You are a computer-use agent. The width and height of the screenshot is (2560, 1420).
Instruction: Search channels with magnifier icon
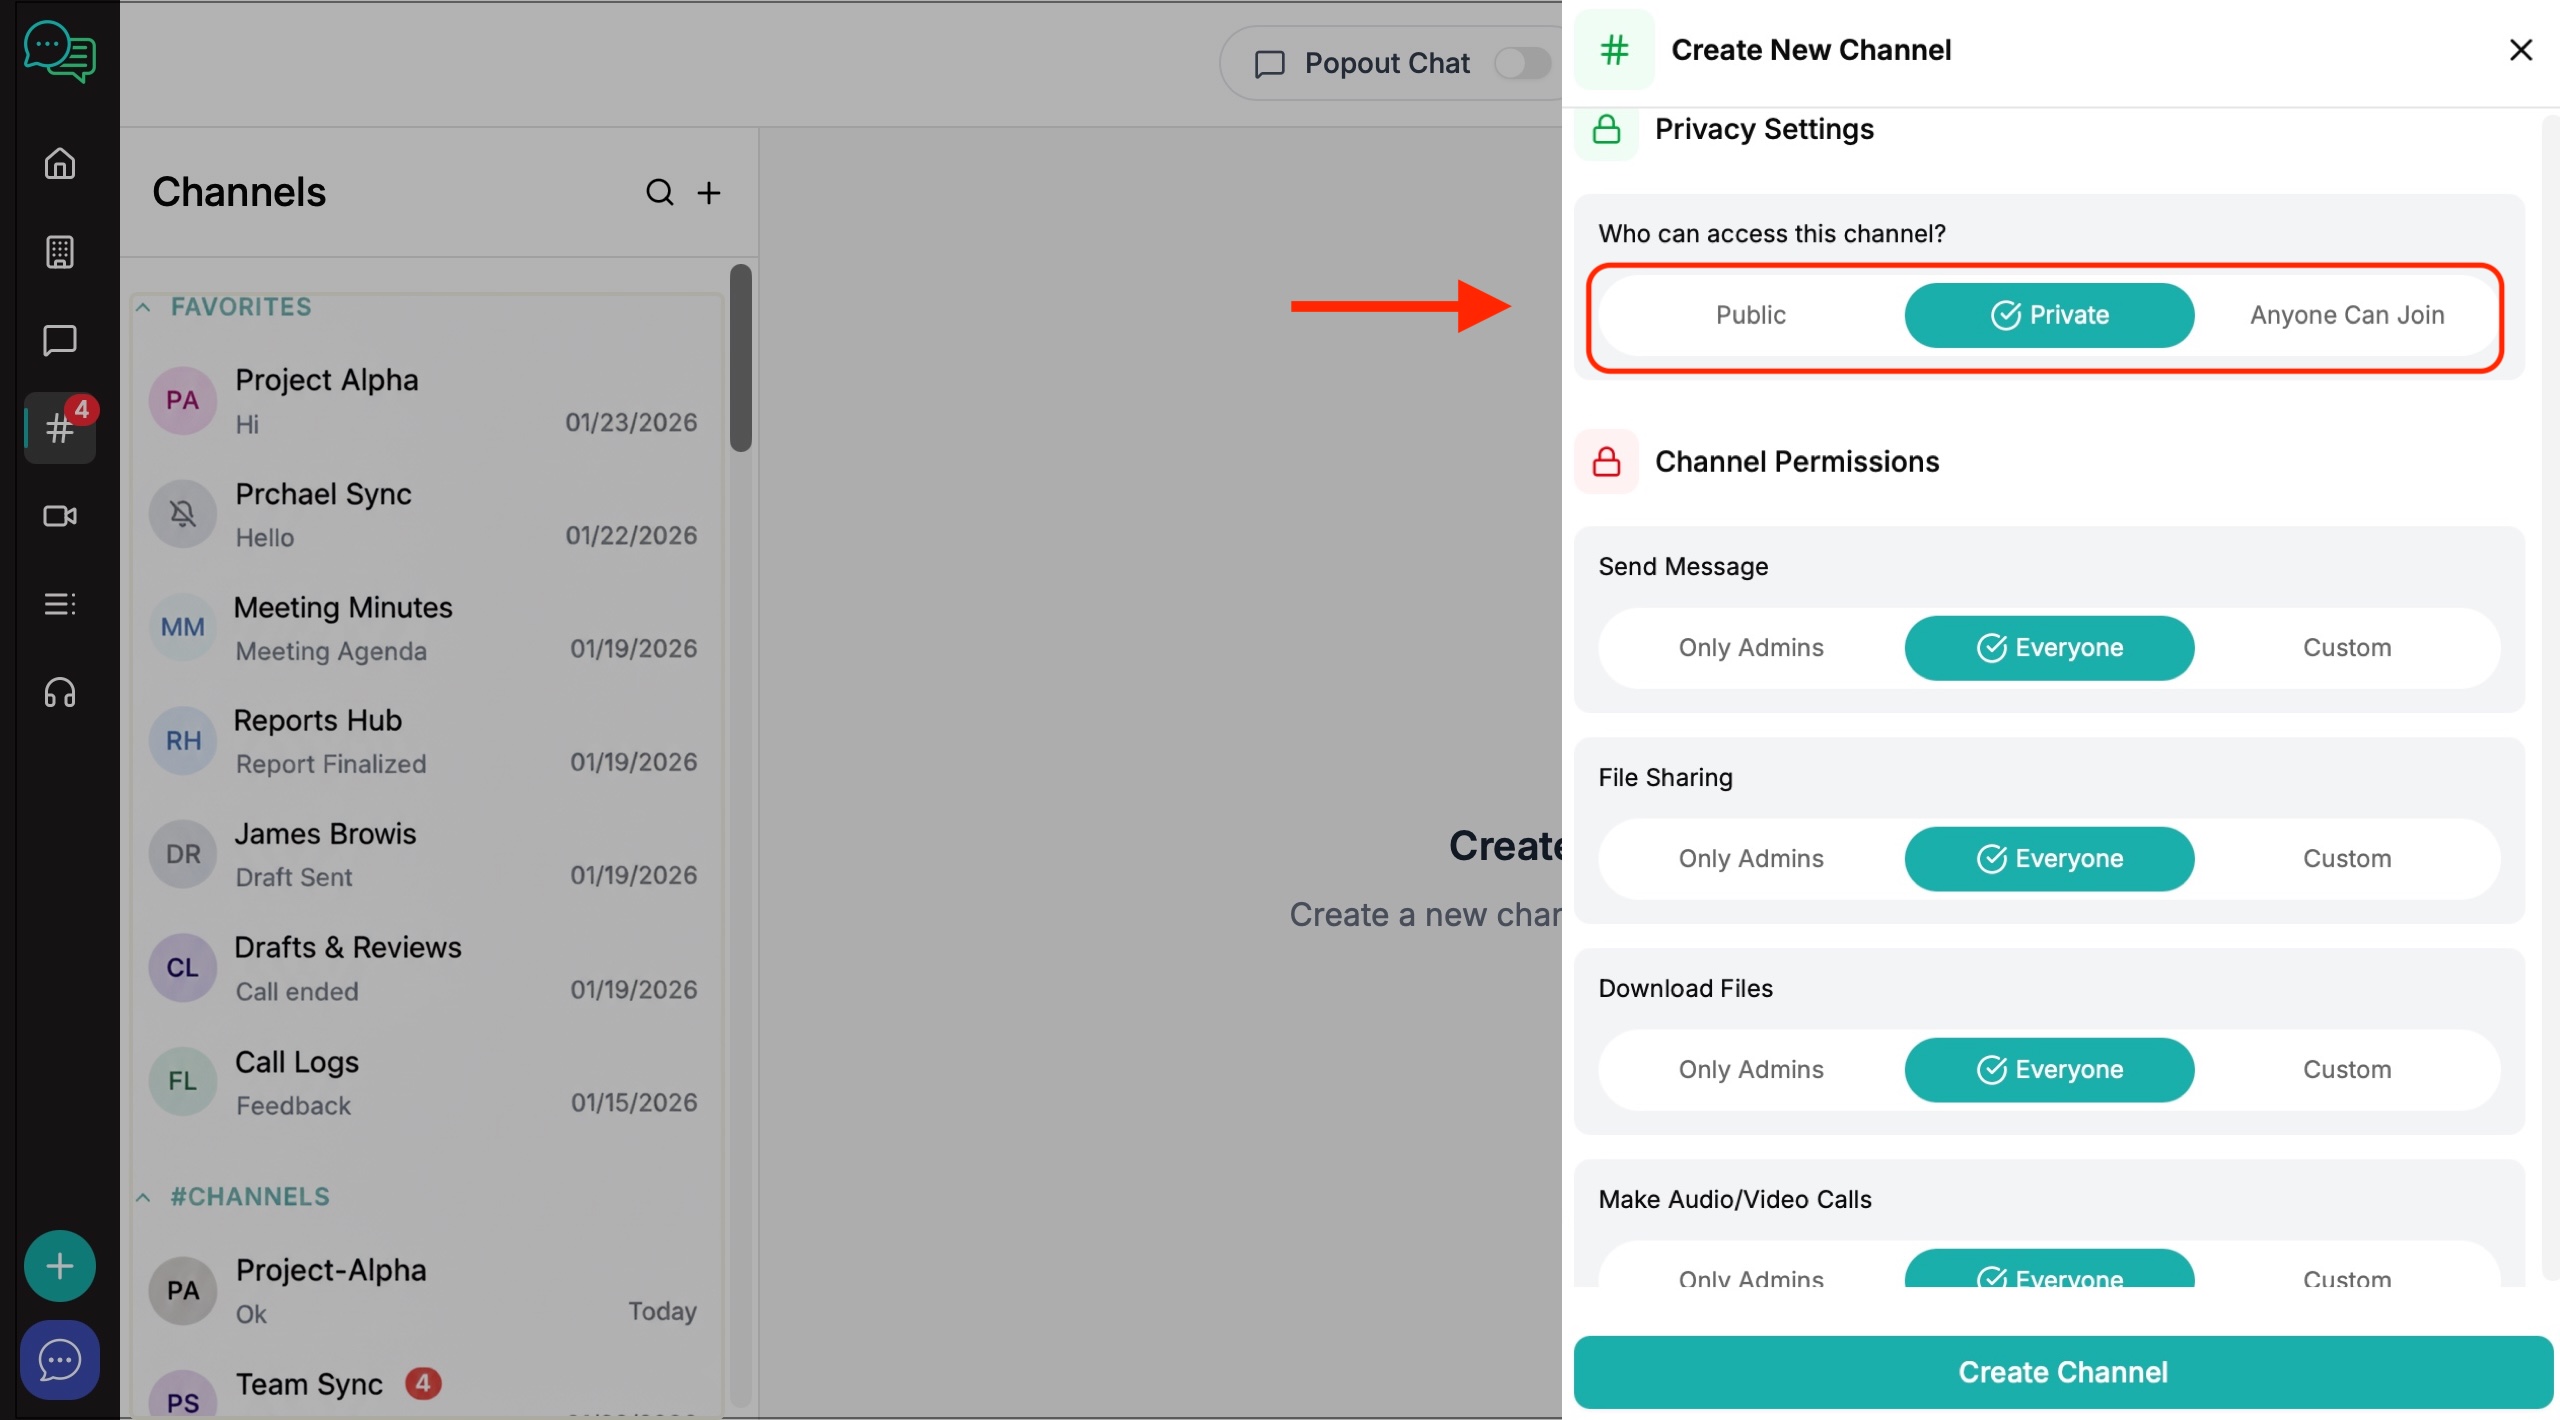659,192
